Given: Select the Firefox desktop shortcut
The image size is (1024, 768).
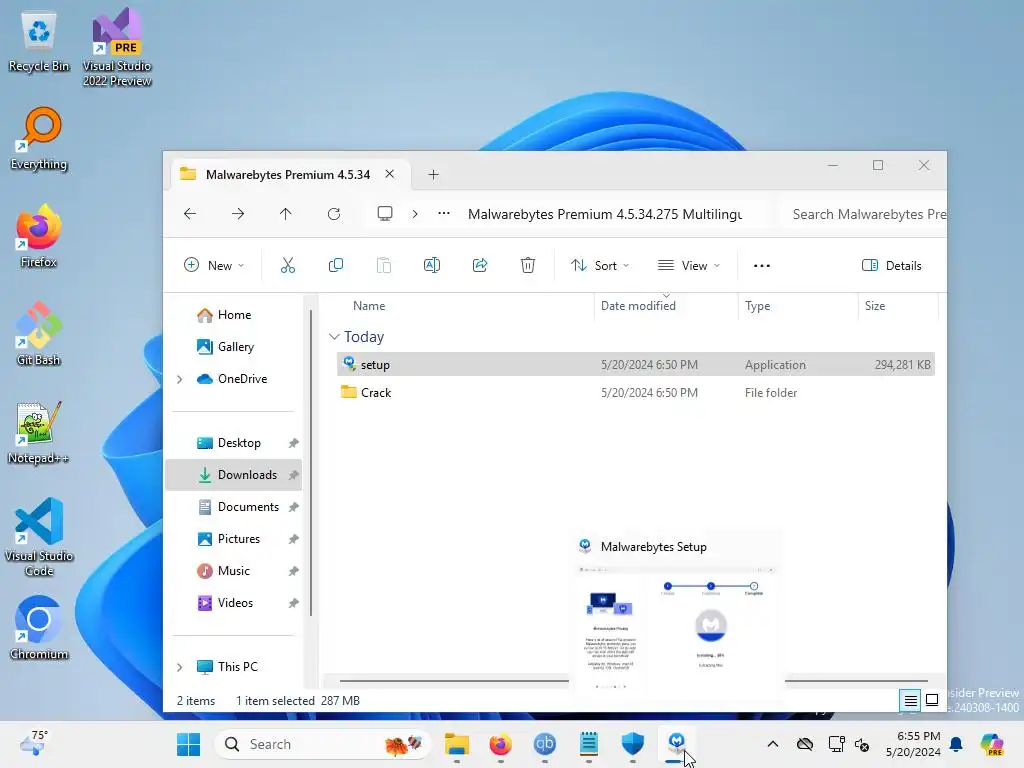Looking at the screenshot, I should pyautogui.click(x=39, y=236).
